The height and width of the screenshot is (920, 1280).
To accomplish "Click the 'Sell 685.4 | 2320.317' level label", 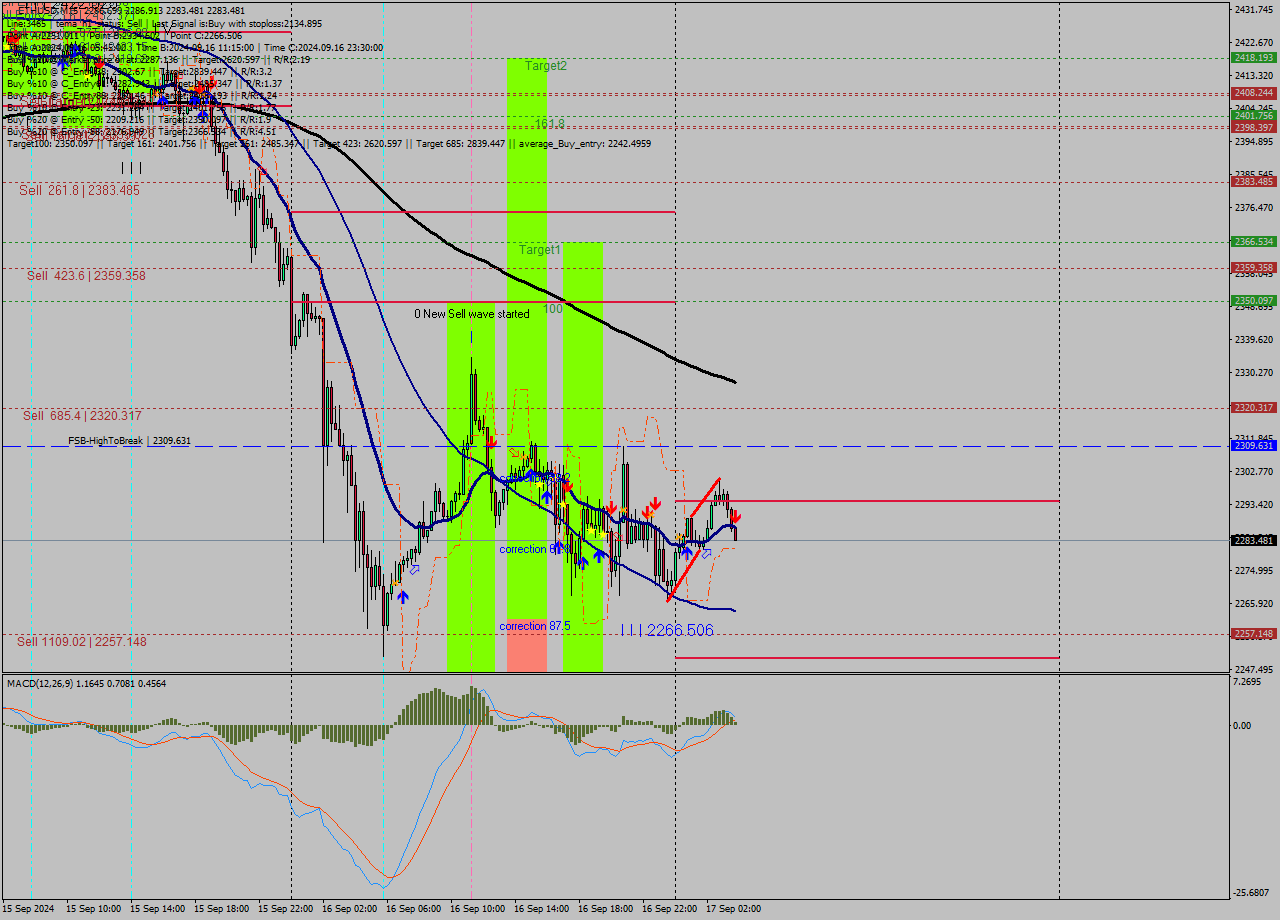I will (82, 416).
